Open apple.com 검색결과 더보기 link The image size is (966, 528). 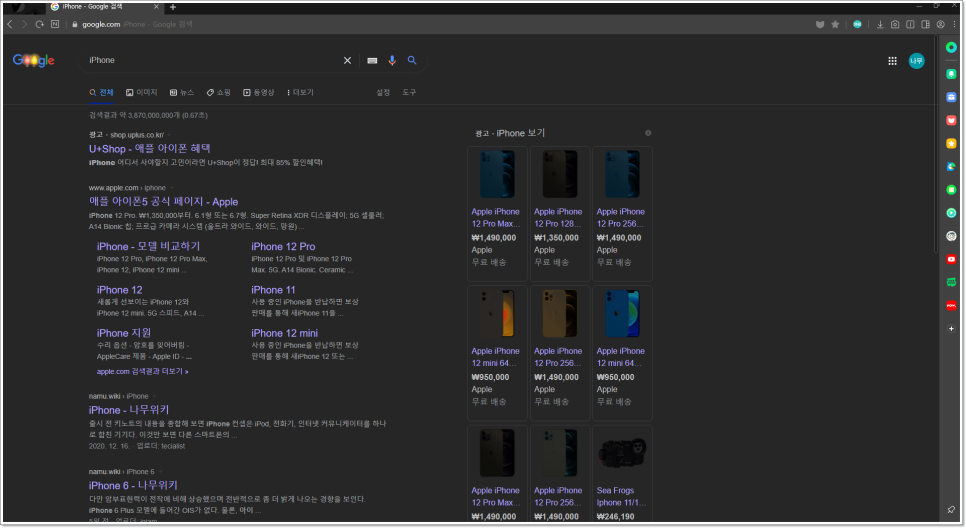142,372
